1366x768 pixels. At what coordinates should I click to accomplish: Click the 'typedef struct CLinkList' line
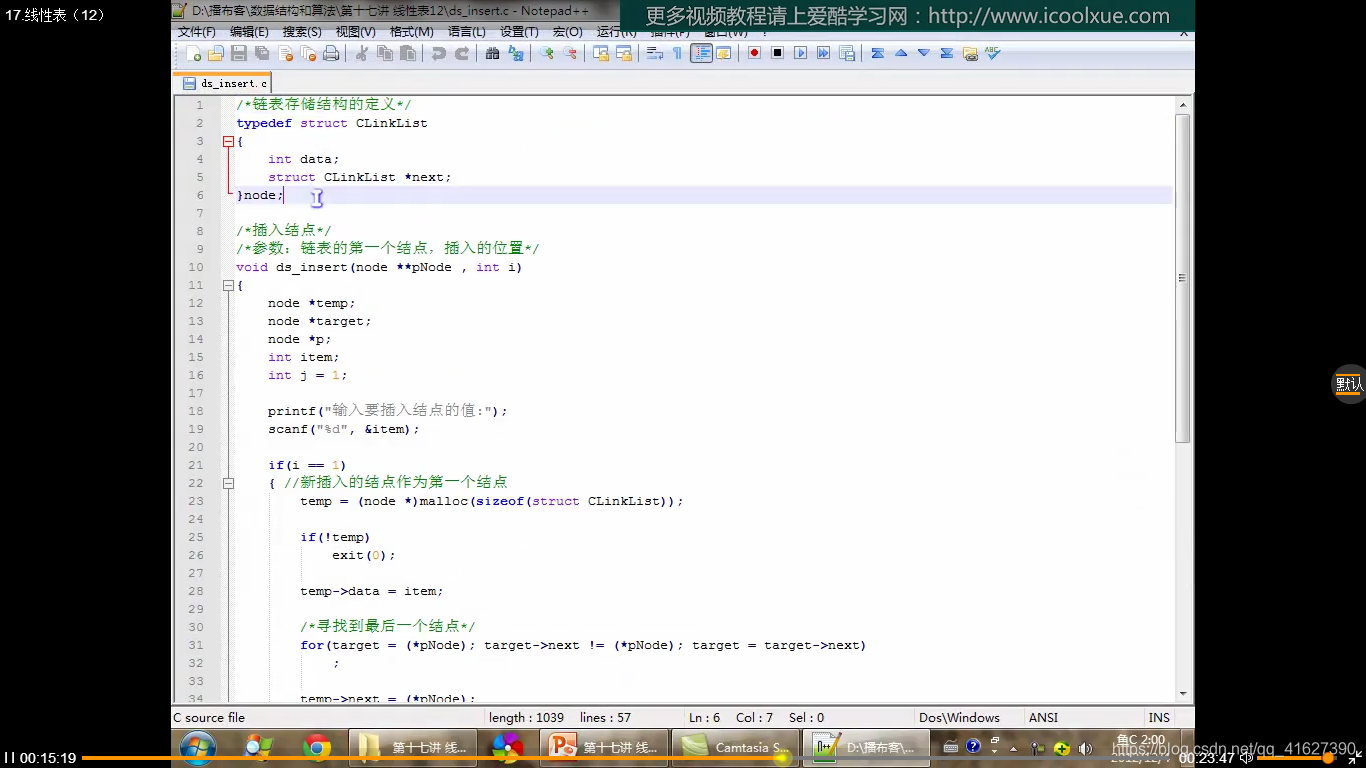coord(331,123)
